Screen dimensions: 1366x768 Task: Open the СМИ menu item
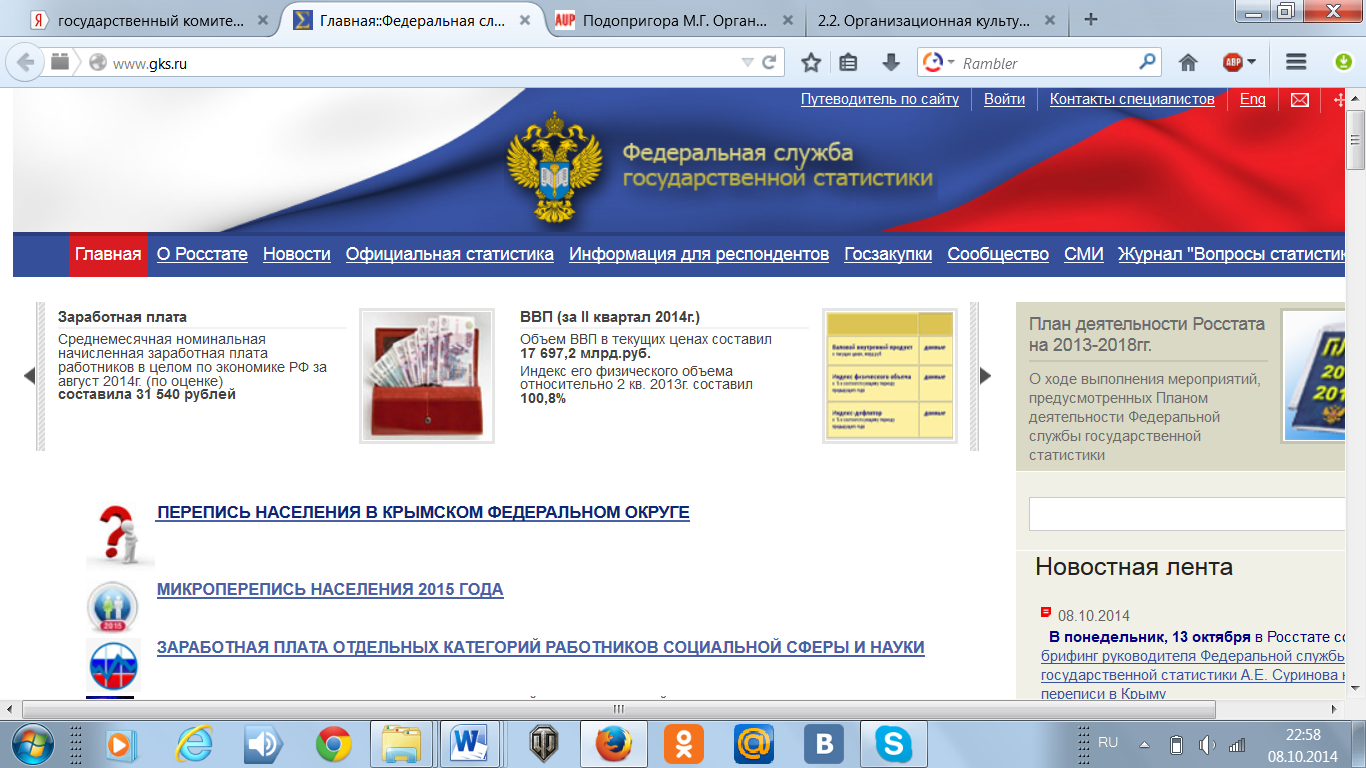coord(1084,254)
